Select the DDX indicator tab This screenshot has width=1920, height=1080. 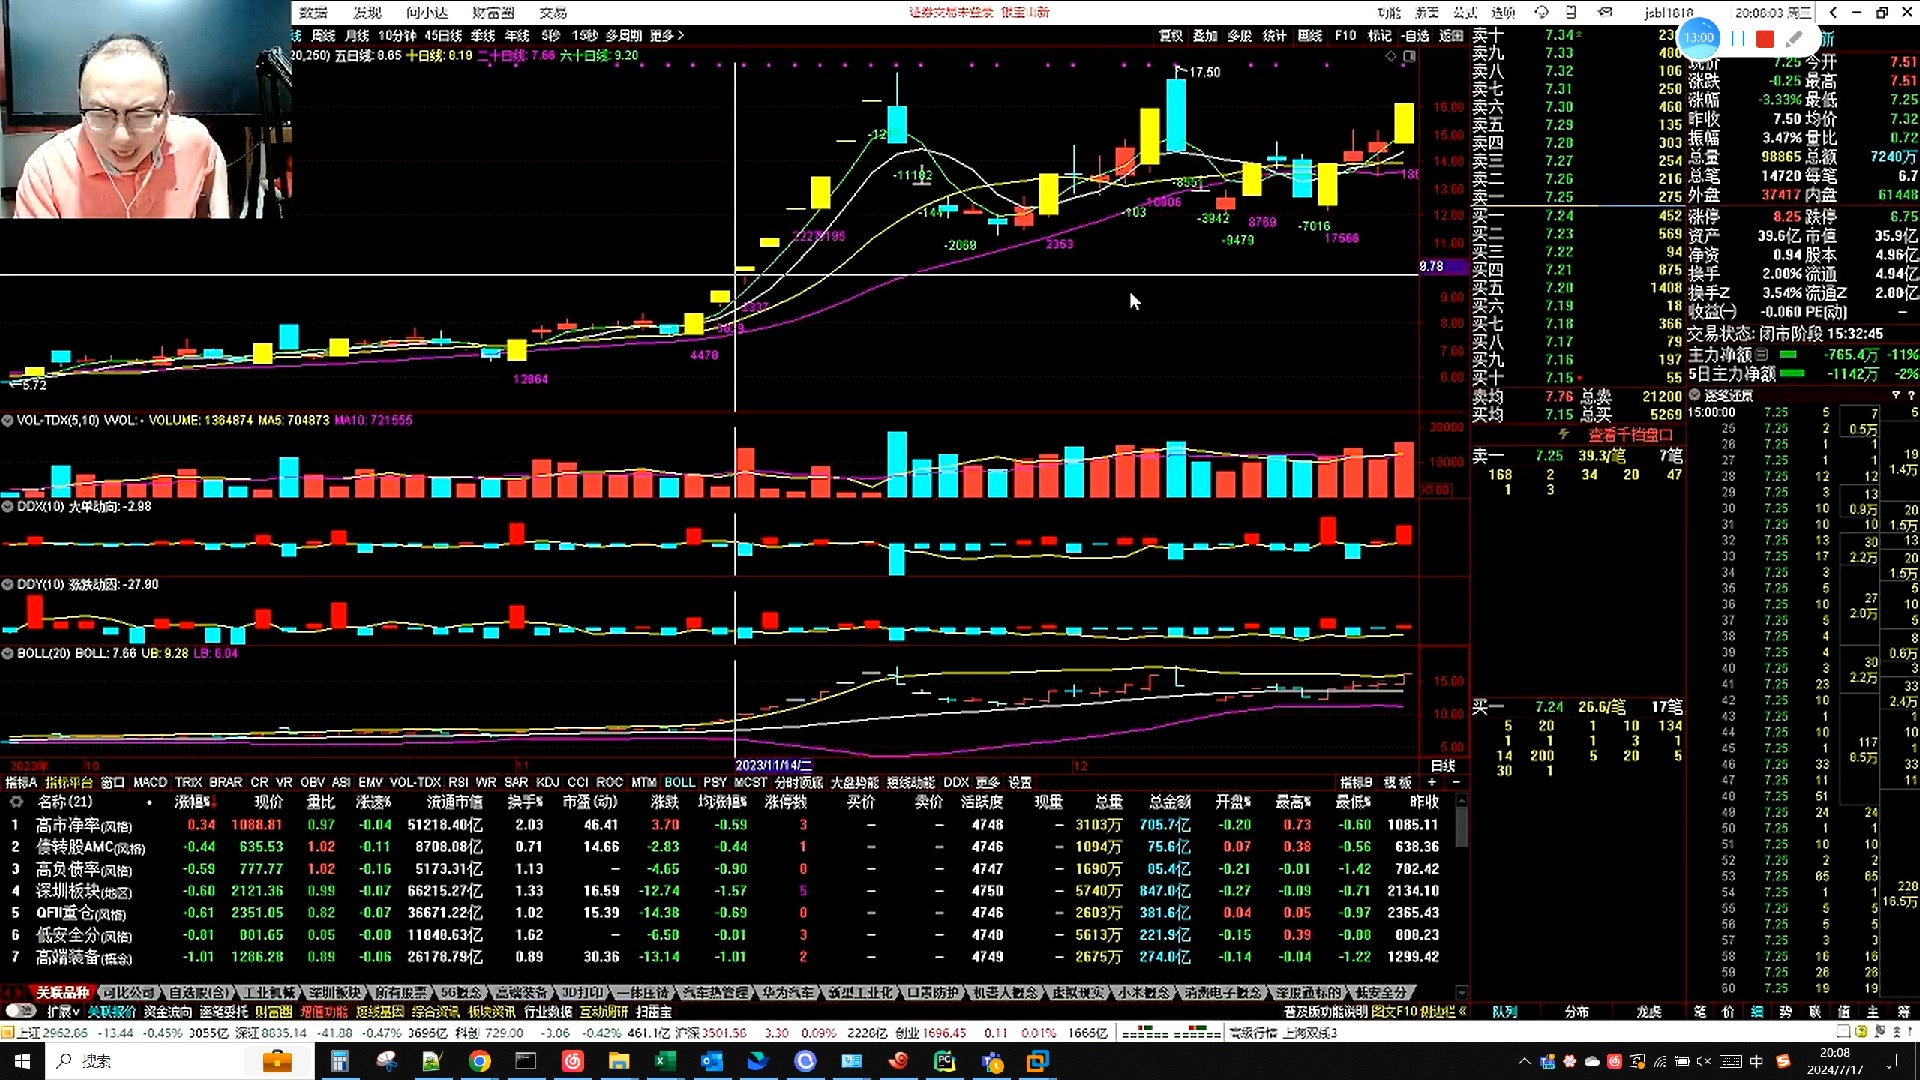pos(956,782)
